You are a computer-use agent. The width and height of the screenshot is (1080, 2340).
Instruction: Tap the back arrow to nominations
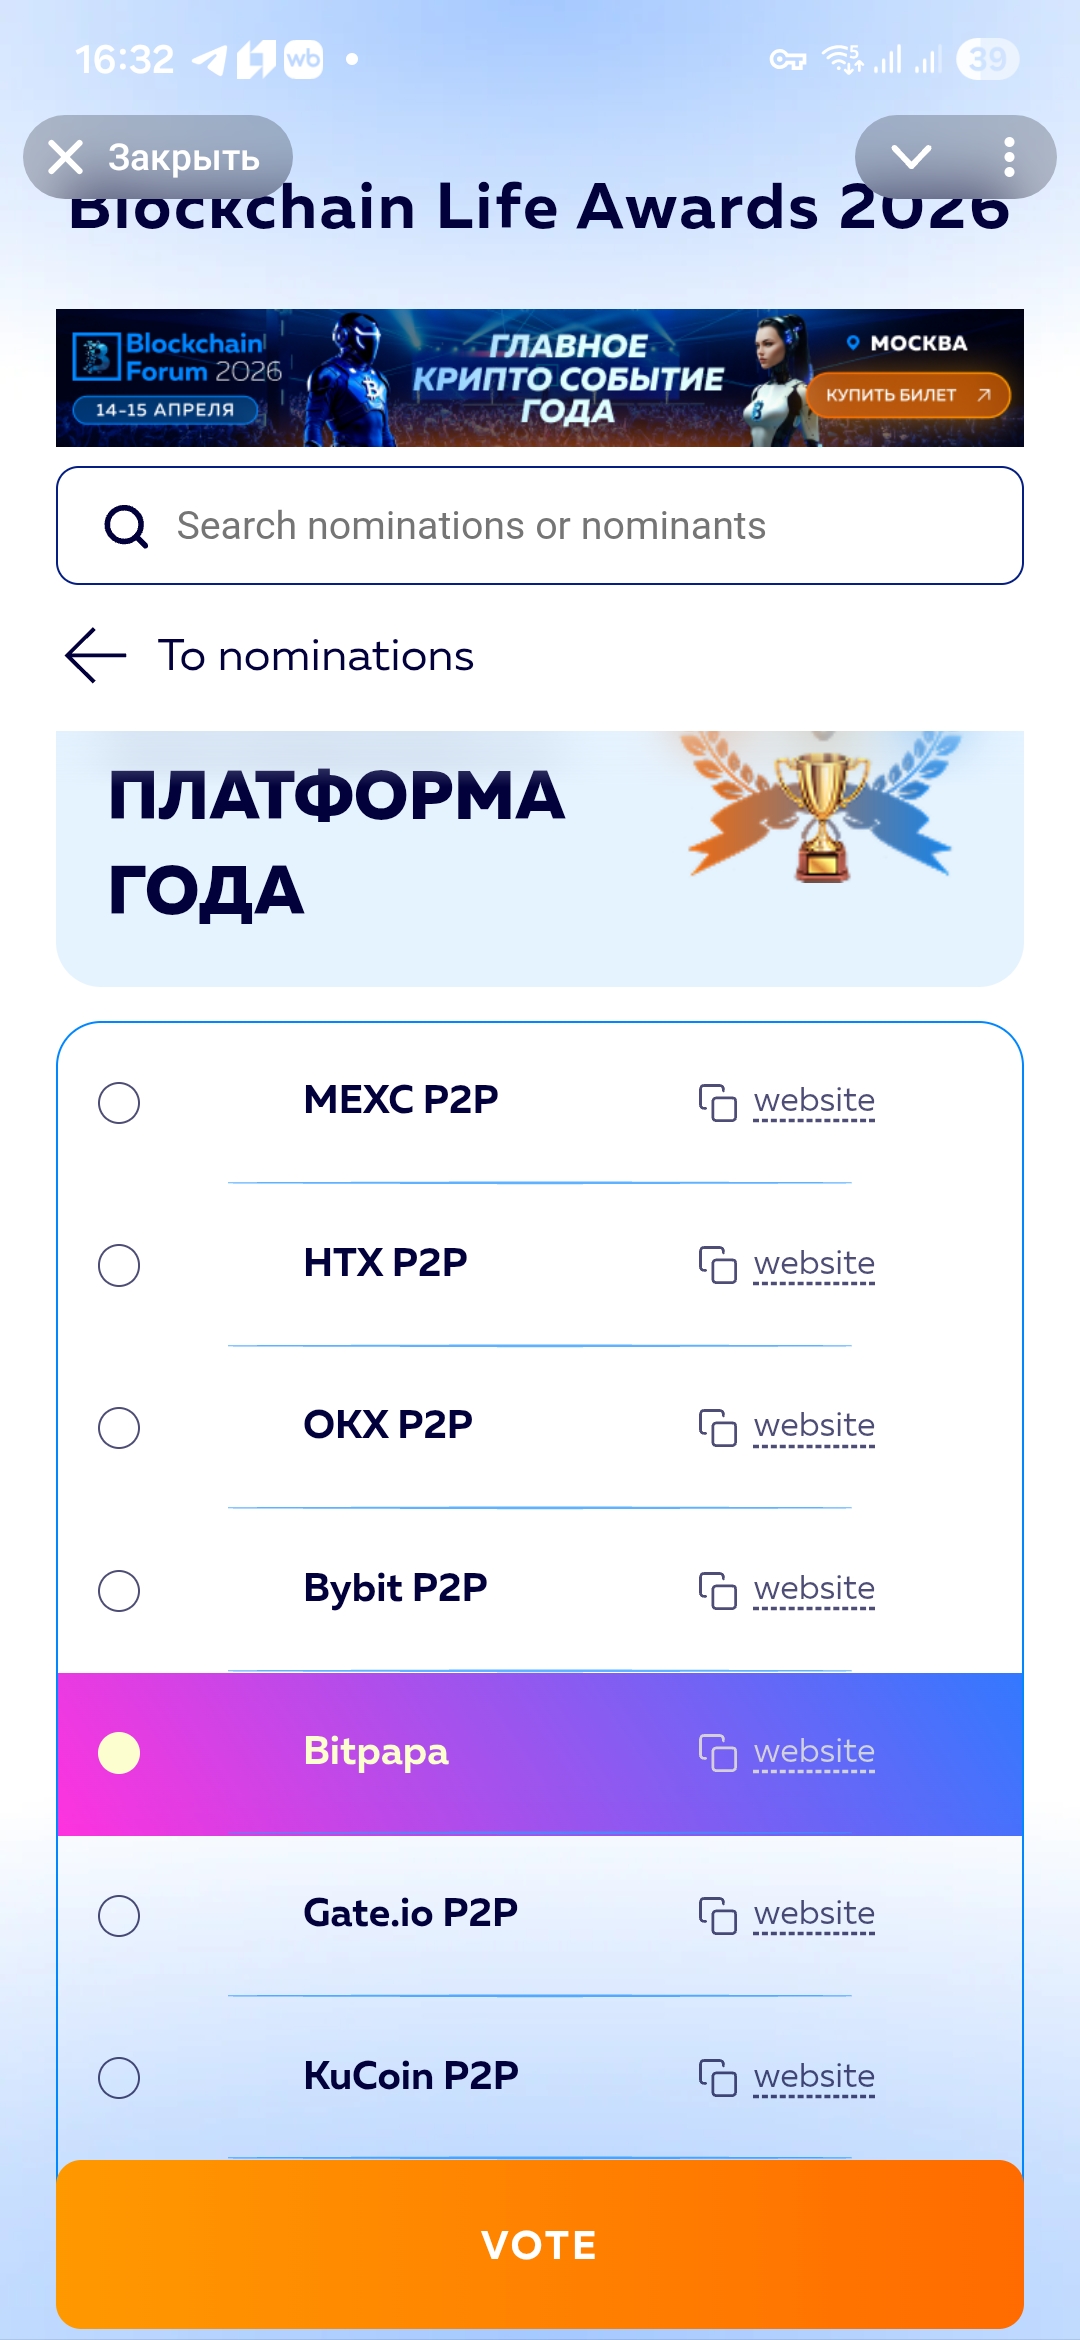click(x=96, y=656)
